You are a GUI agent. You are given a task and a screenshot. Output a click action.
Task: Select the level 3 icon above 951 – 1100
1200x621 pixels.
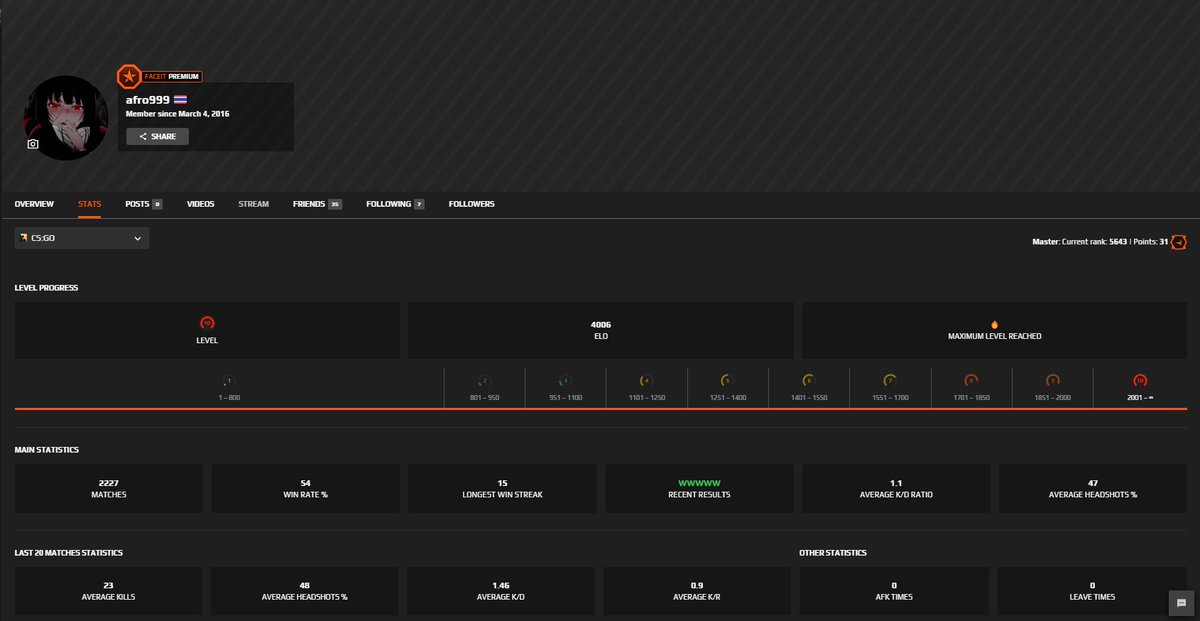coord(565,381)
